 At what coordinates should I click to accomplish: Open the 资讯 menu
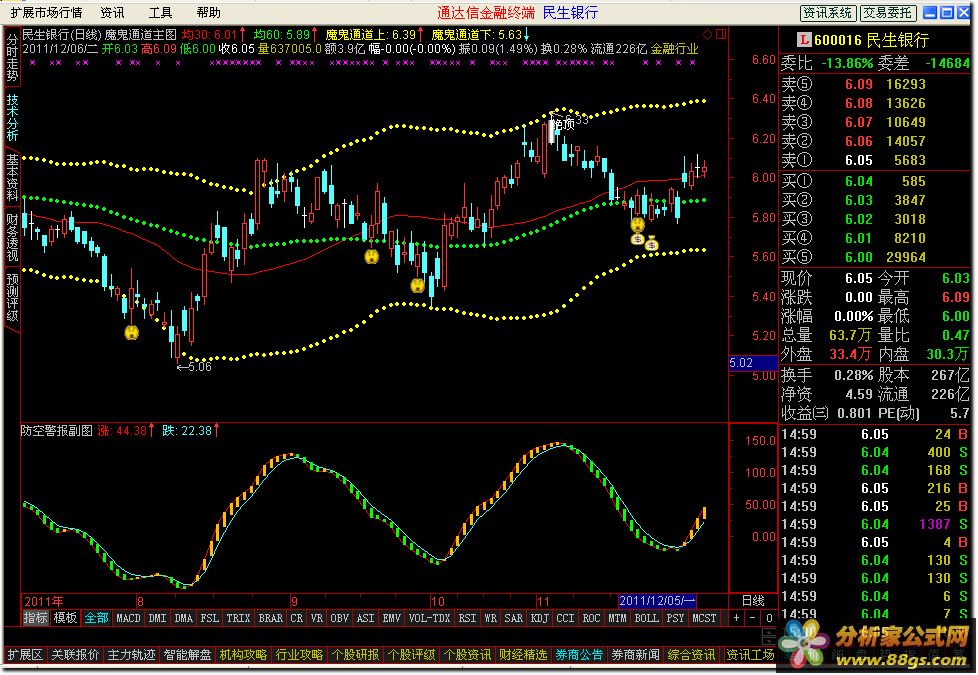[112, 12]
